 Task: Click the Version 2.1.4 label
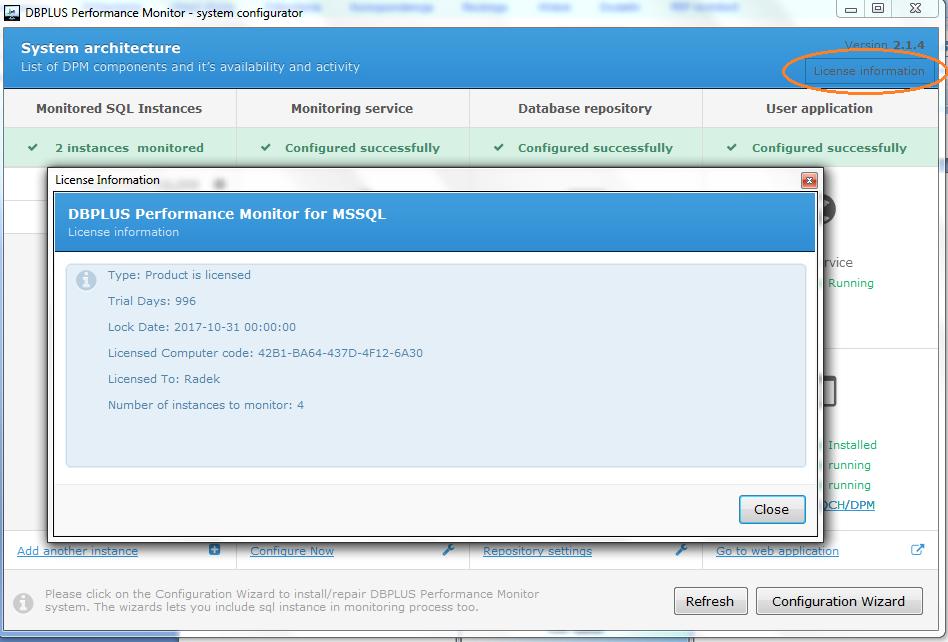pos(884,45)
